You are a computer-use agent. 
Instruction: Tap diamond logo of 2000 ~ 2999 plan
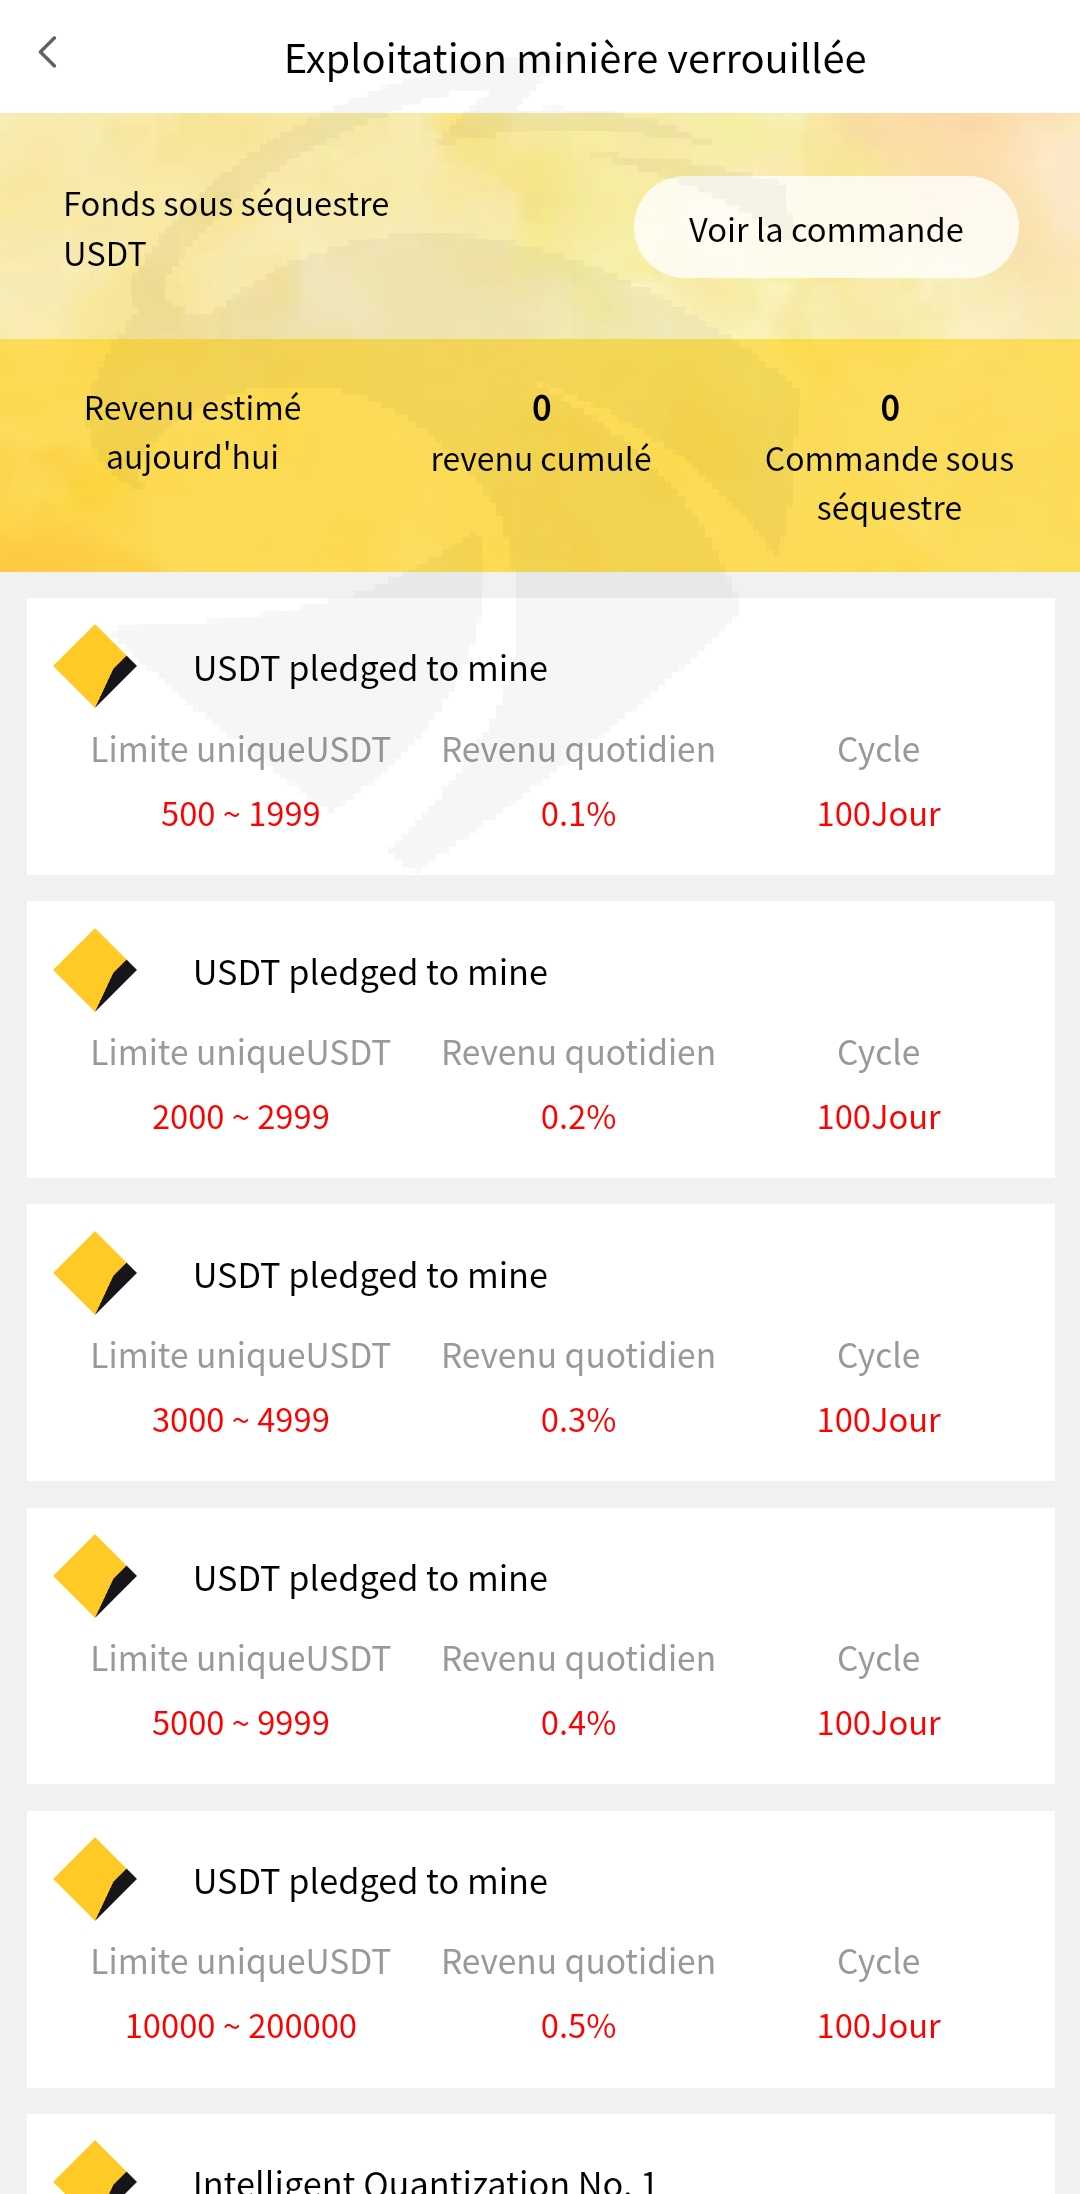pyautogui.click(x=94, y=970)
